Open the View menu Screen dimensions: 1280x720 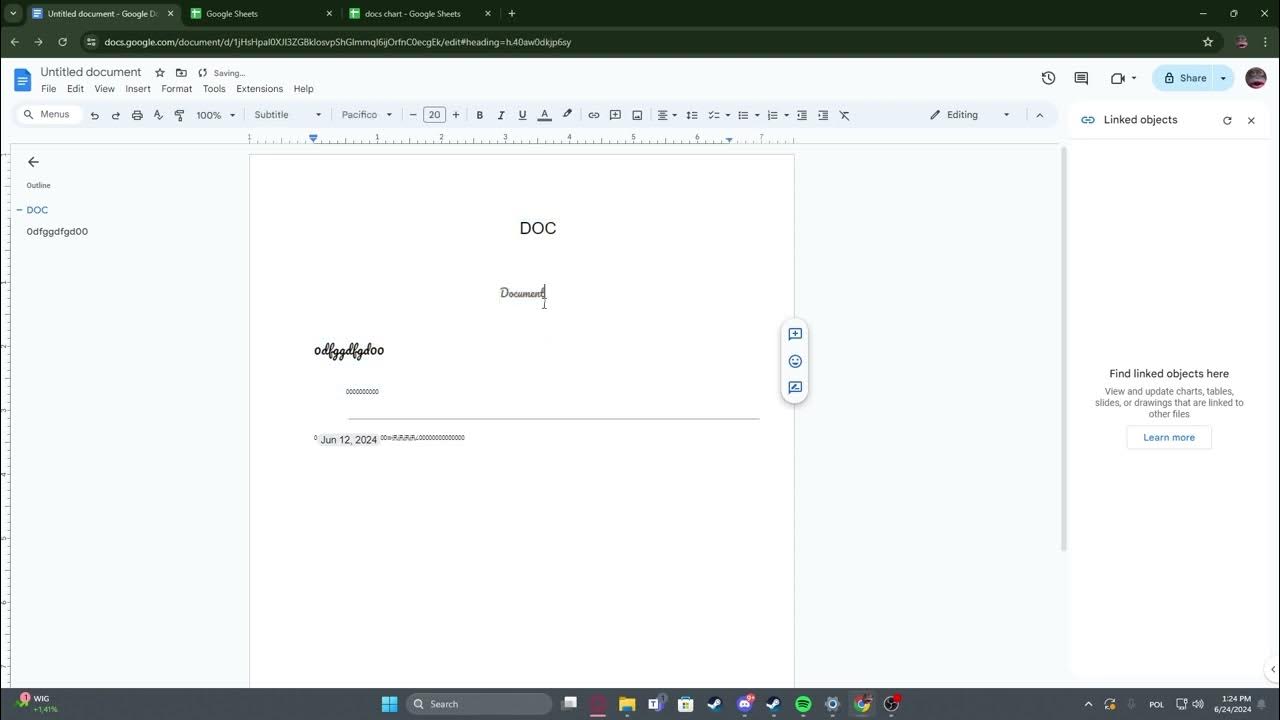click(x=104, y=89)
